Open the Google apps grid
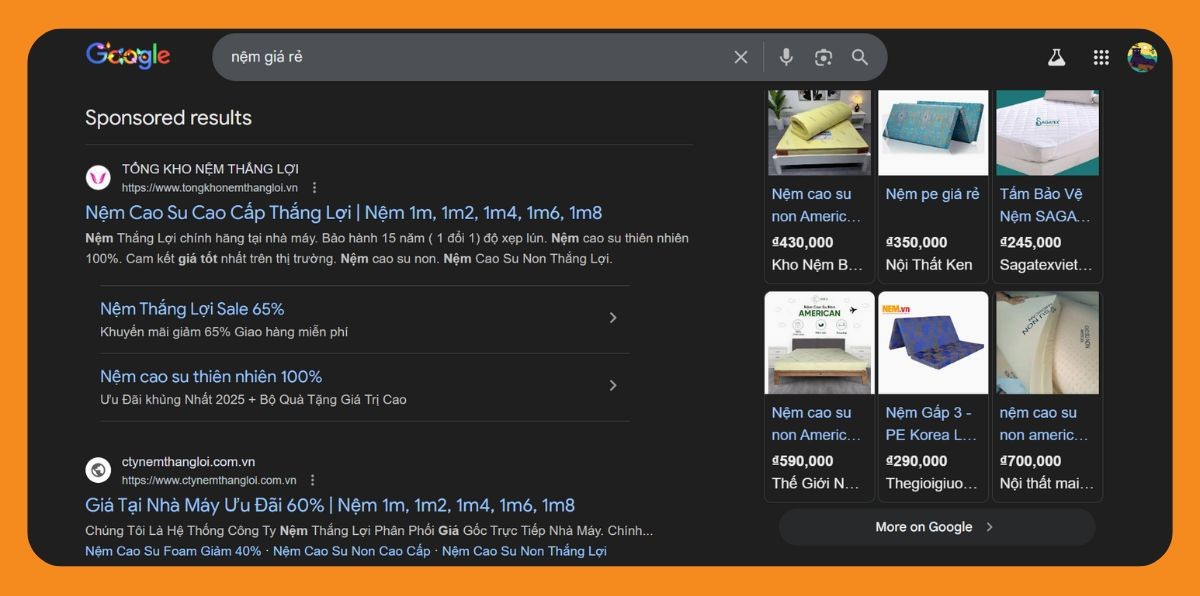Screen dimensions: 1200x596 (1101, 57)
